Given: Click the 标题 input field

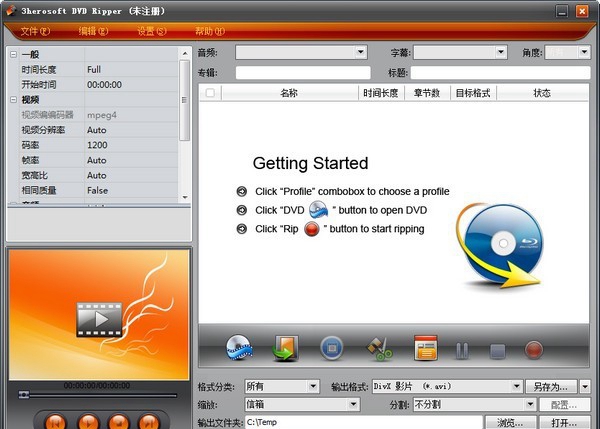Looking at the screenshot, I should tap(500, 73).
